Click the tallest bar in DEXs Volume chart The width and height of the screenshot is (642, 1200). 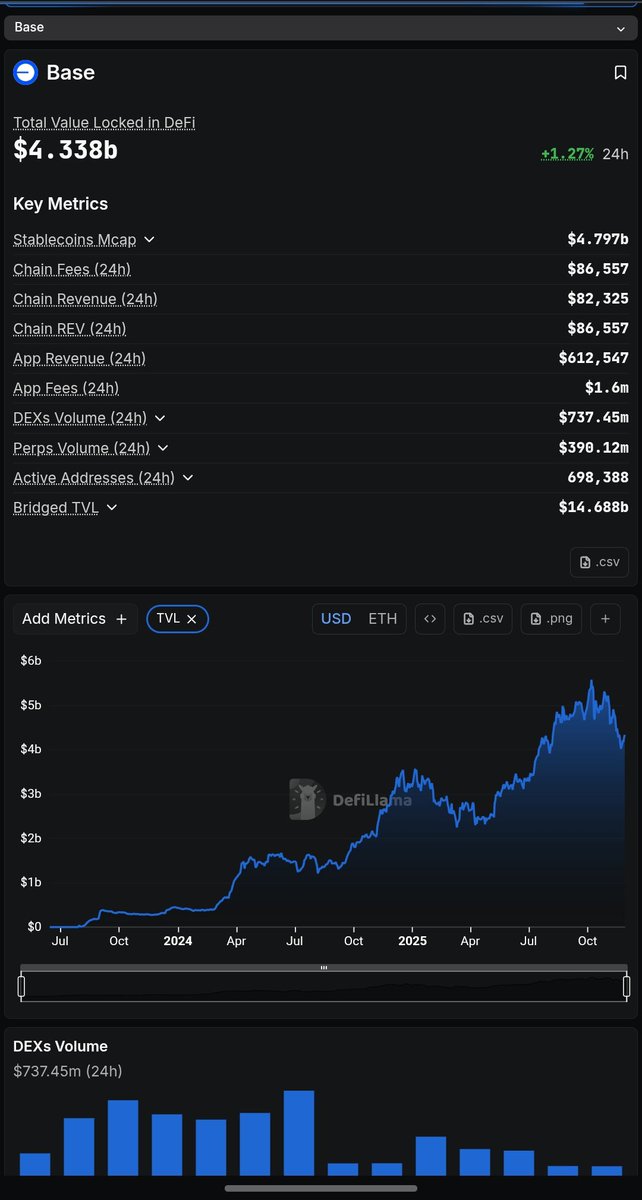(299, 1133)
